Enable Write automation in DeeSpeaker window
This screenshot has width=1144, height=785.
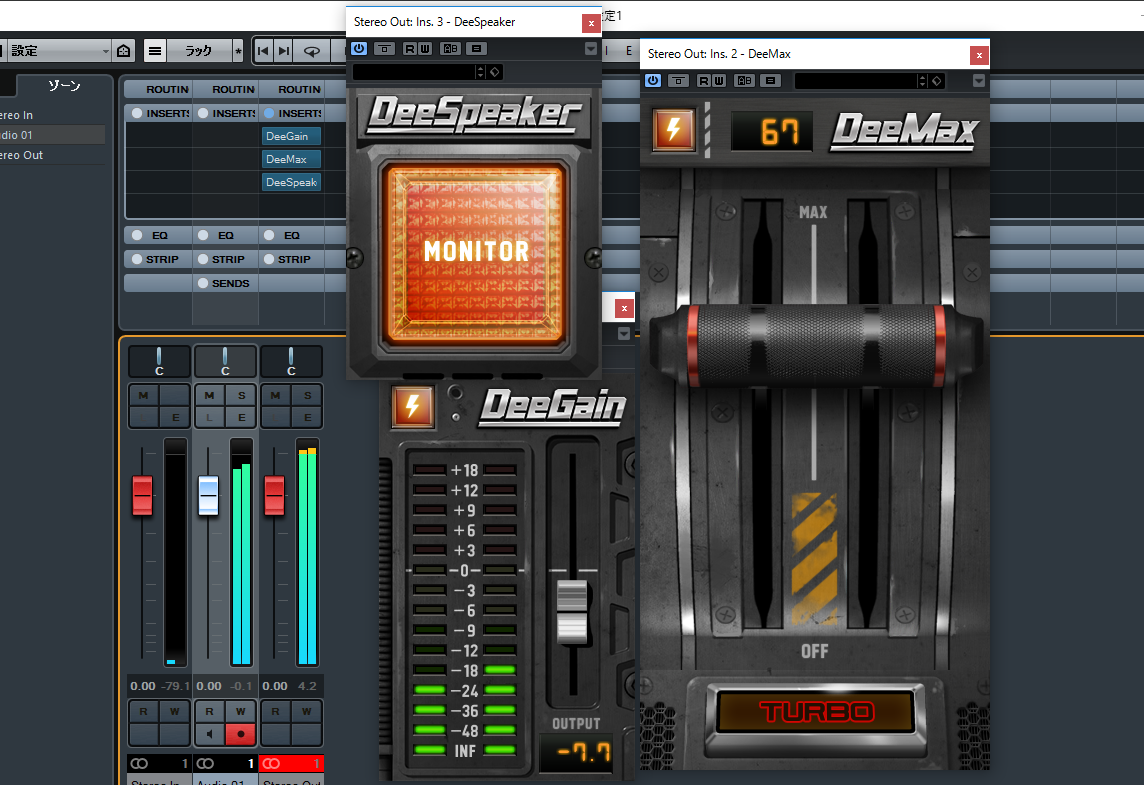tap(425, 49)
